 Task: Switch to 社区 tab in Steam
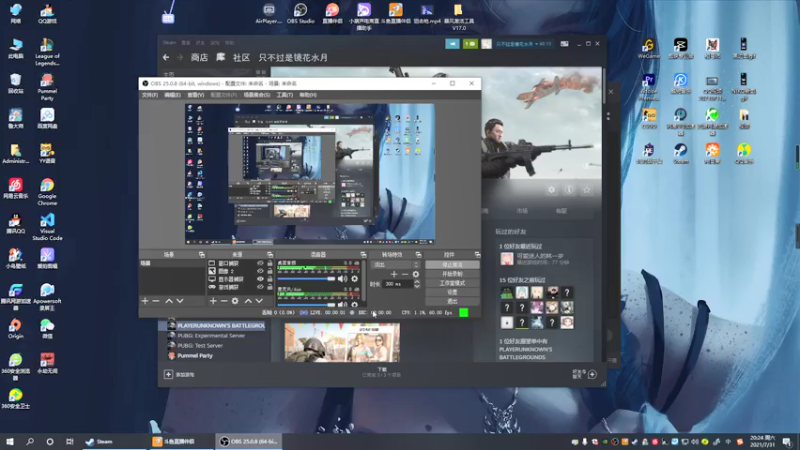[x=241, y=58]
